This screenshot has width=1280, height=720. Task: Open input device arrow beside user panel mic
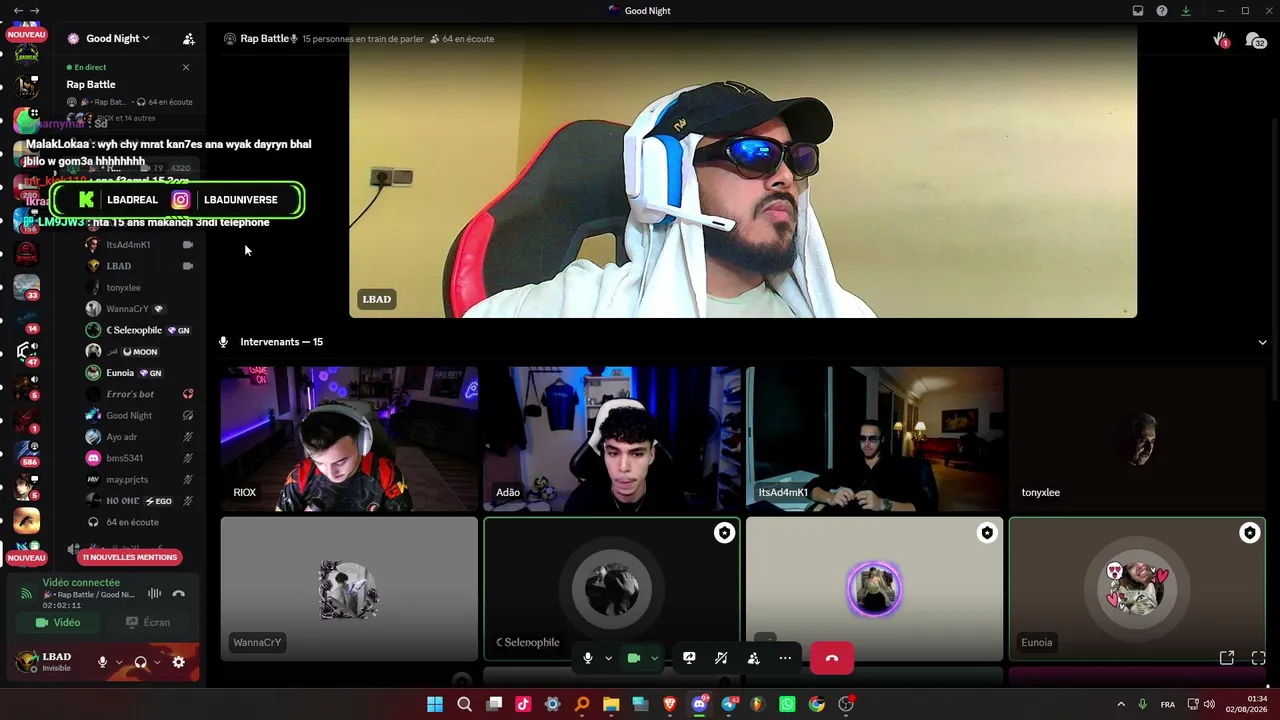(119, 662)
